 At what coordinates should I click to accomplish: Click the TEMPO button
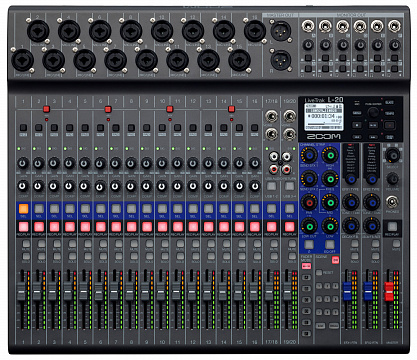pyautogui.click(x=389, y=113)
